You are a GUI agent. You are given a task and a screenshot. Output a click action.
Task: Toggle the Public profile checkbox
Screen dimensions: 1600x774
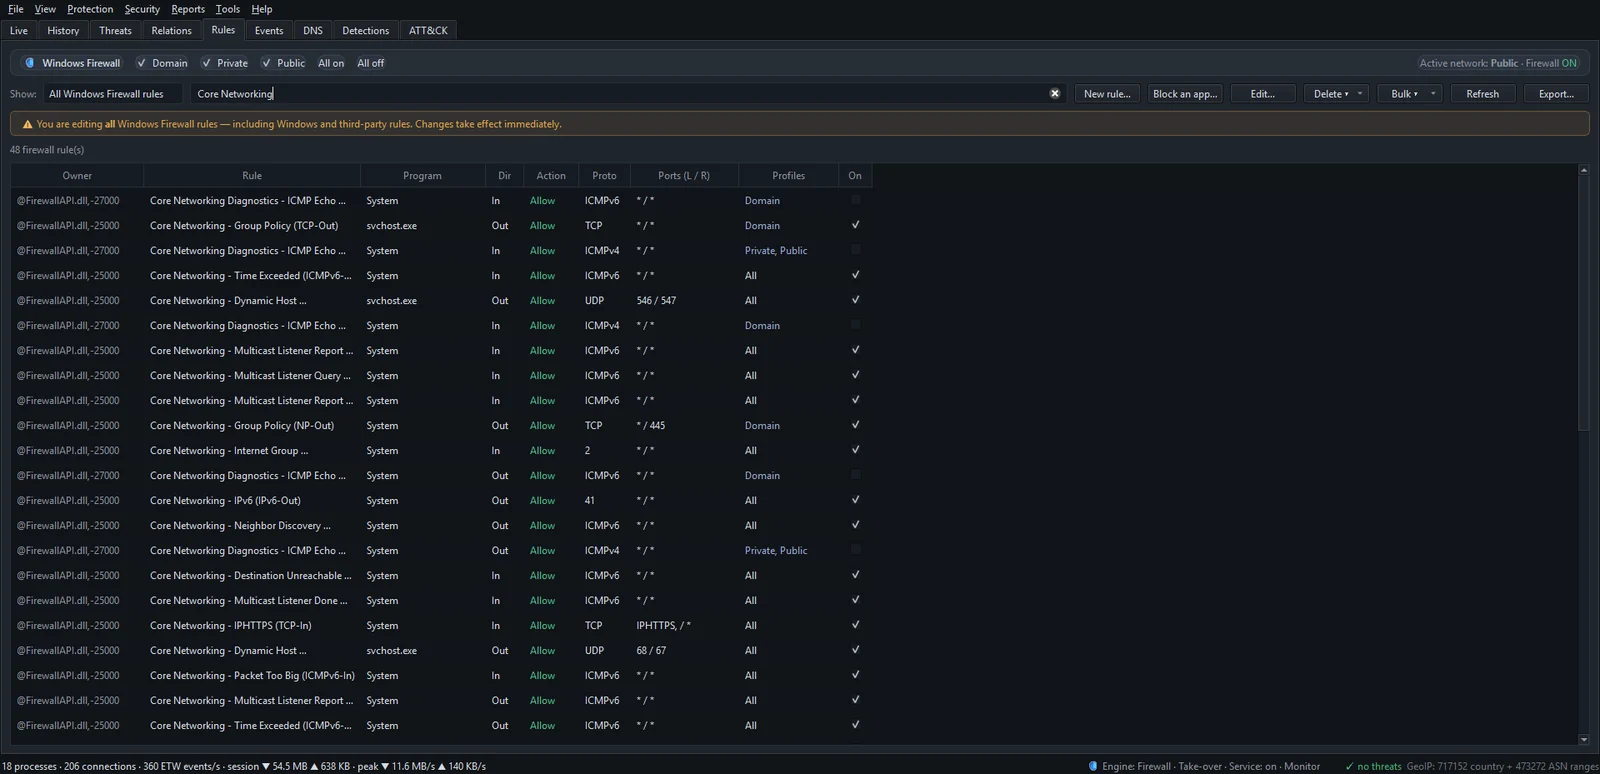(267, 63)
